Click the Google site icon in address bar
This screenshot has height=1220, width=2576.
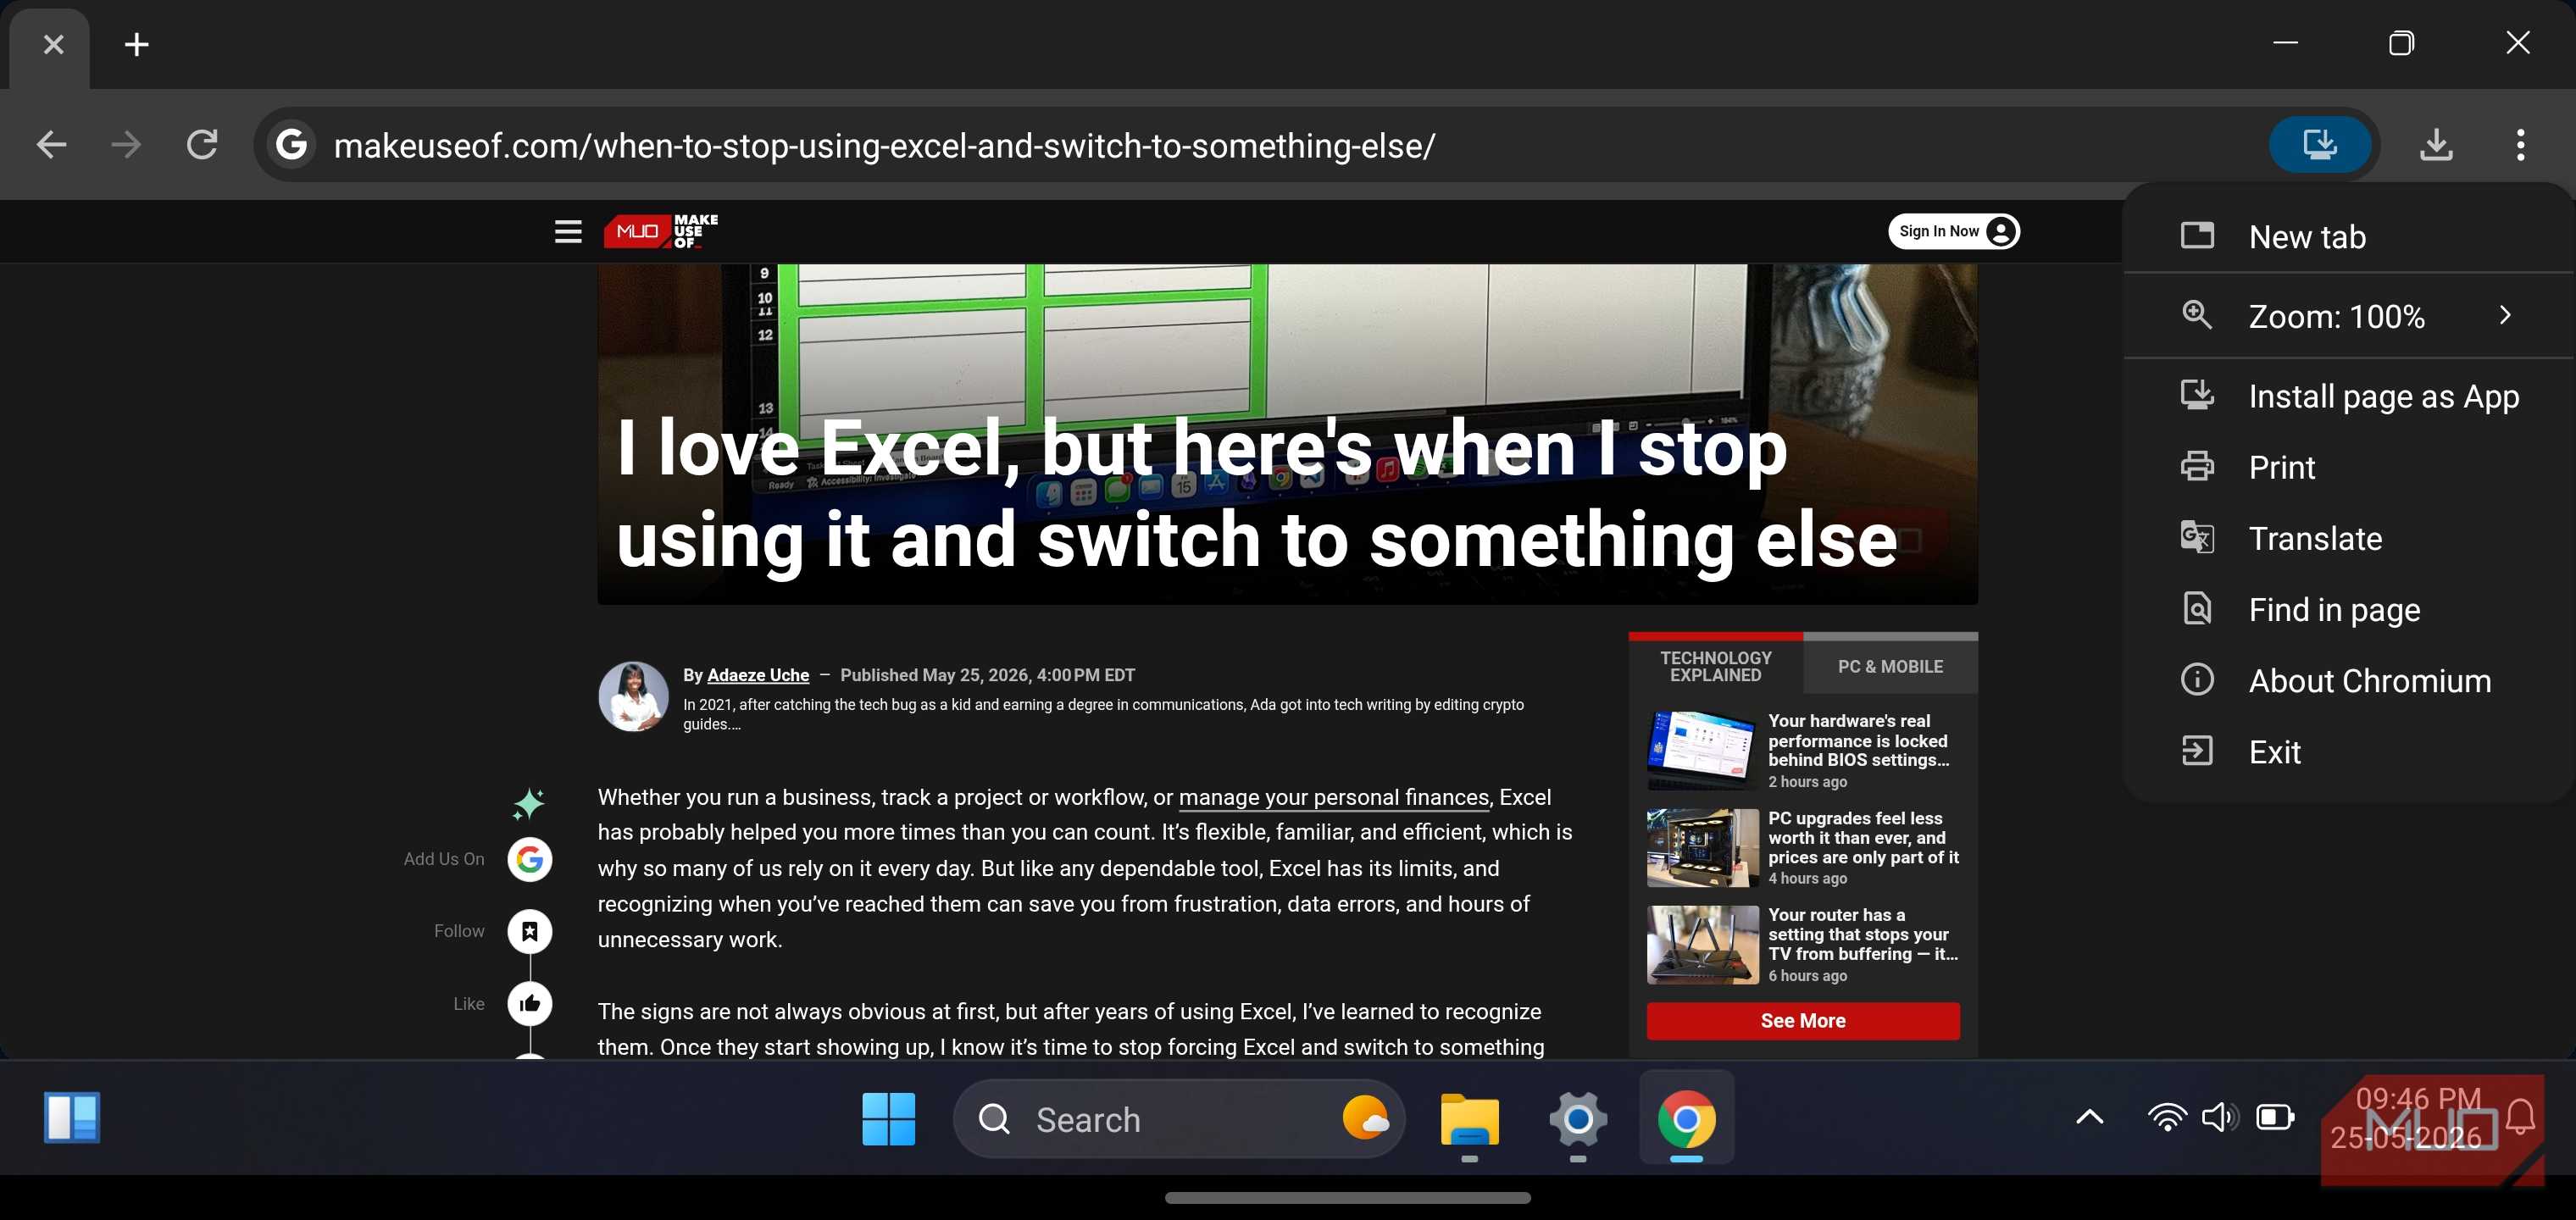[291, 145]
